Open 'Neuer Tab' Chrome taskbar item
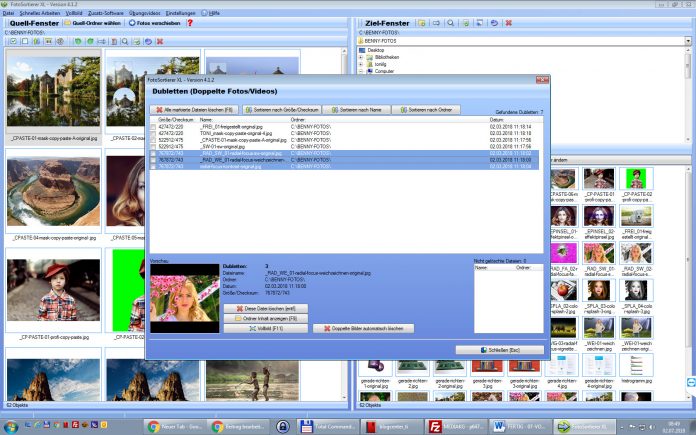696x435 pixels. pos(175,427)
